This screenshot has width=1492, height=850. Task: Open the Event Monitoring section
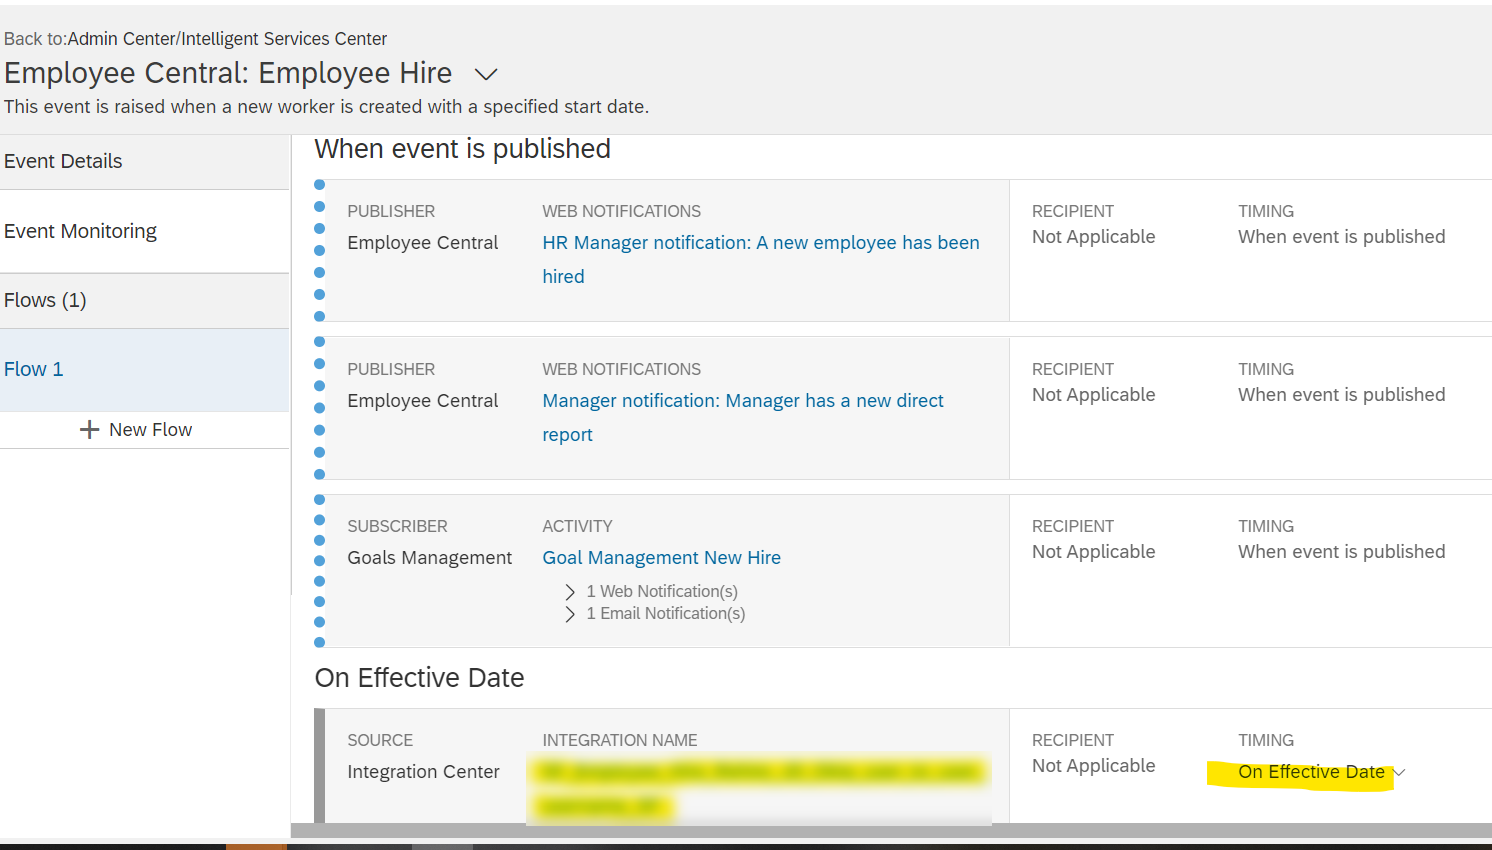coord(145,231)
